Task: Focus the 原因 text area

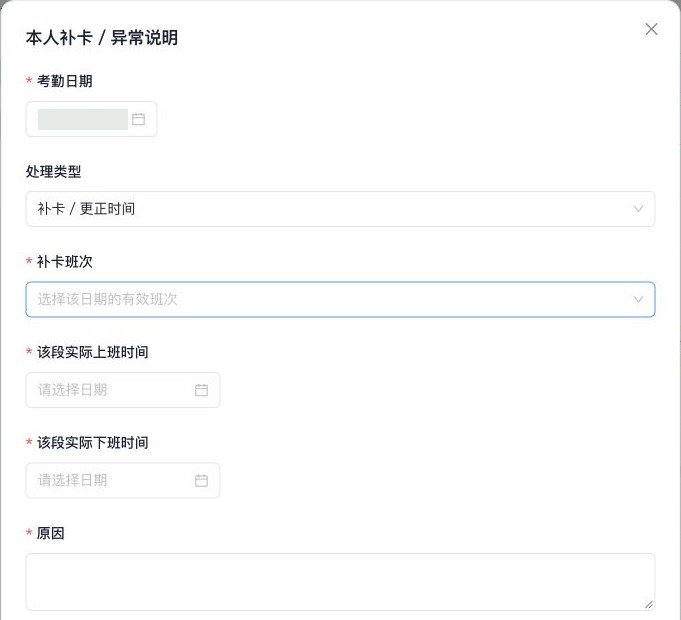Action: point(340,582)
